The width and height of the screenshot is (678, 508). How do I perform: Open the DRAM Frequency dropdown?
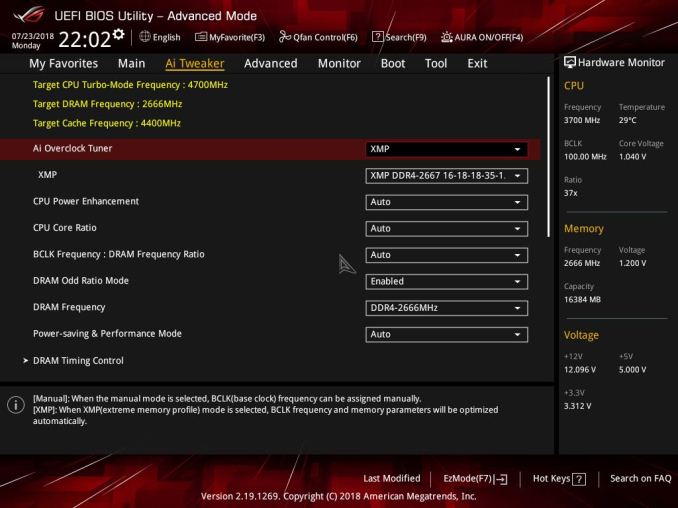pos(447,308)
